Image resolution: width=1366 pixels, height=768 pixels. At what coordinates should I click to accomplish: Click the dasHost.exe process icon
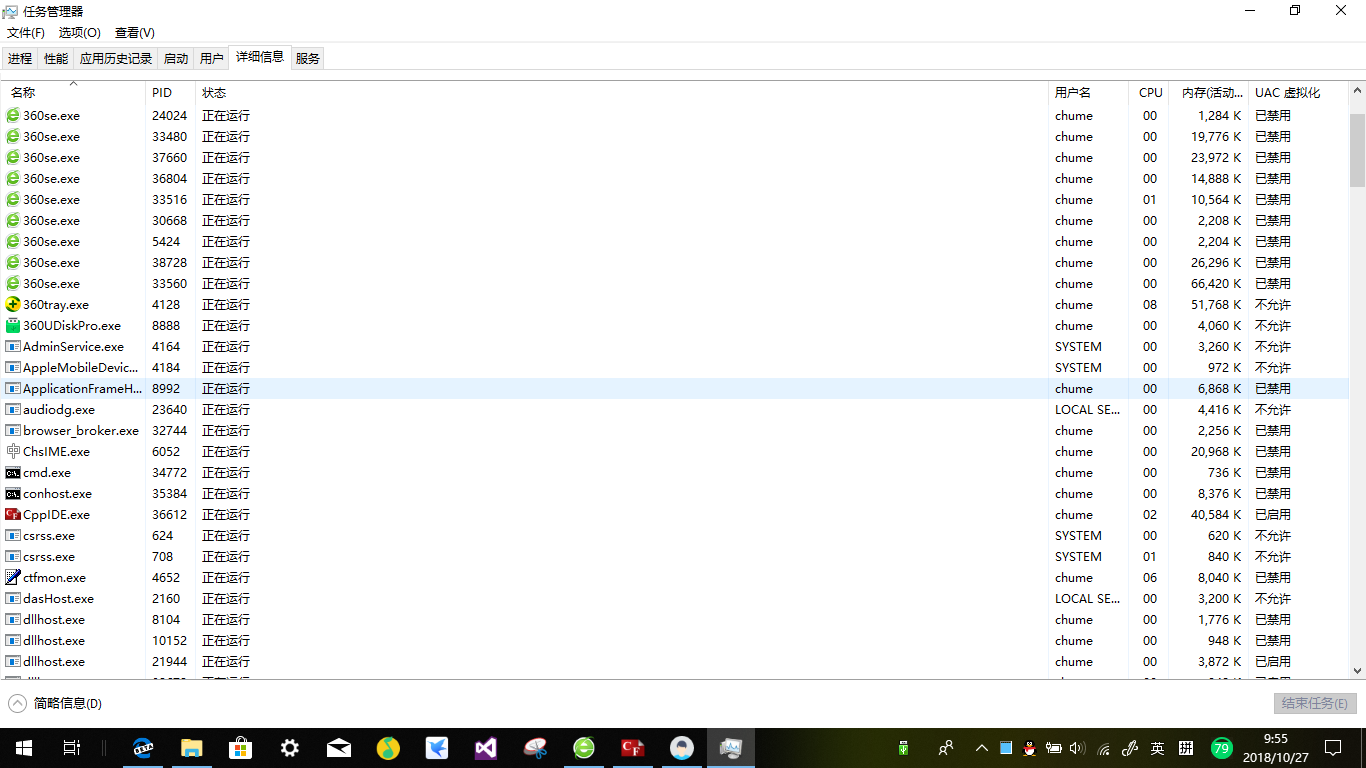13,598
